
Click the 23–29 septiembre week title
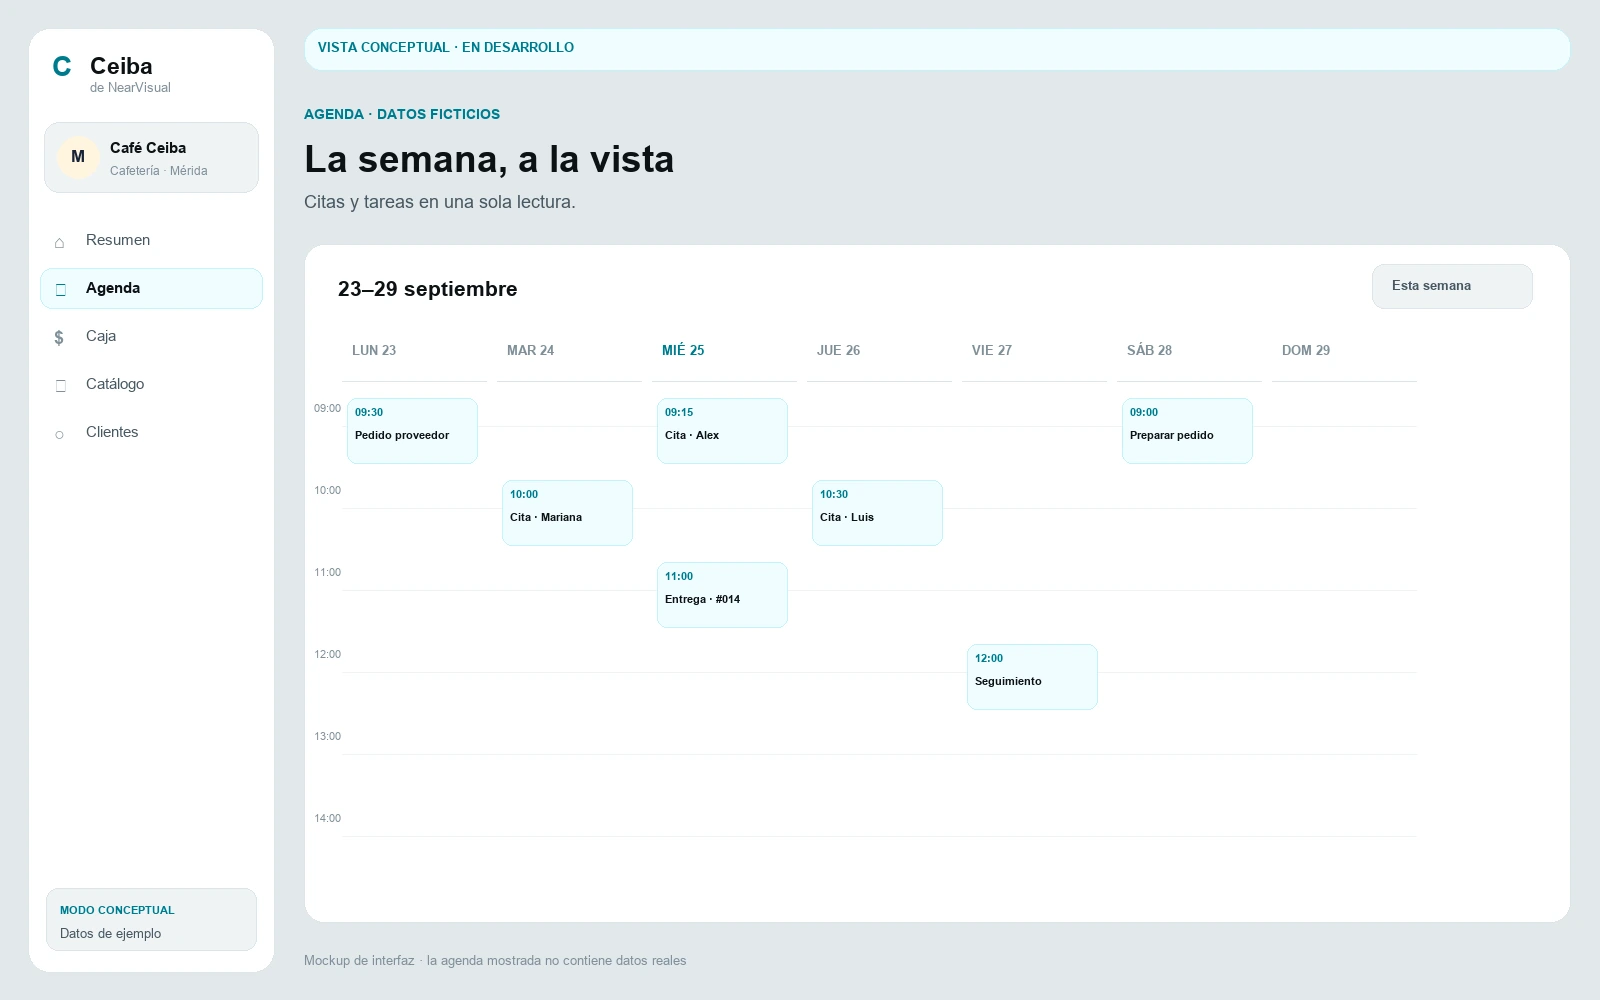click(428, 289)
